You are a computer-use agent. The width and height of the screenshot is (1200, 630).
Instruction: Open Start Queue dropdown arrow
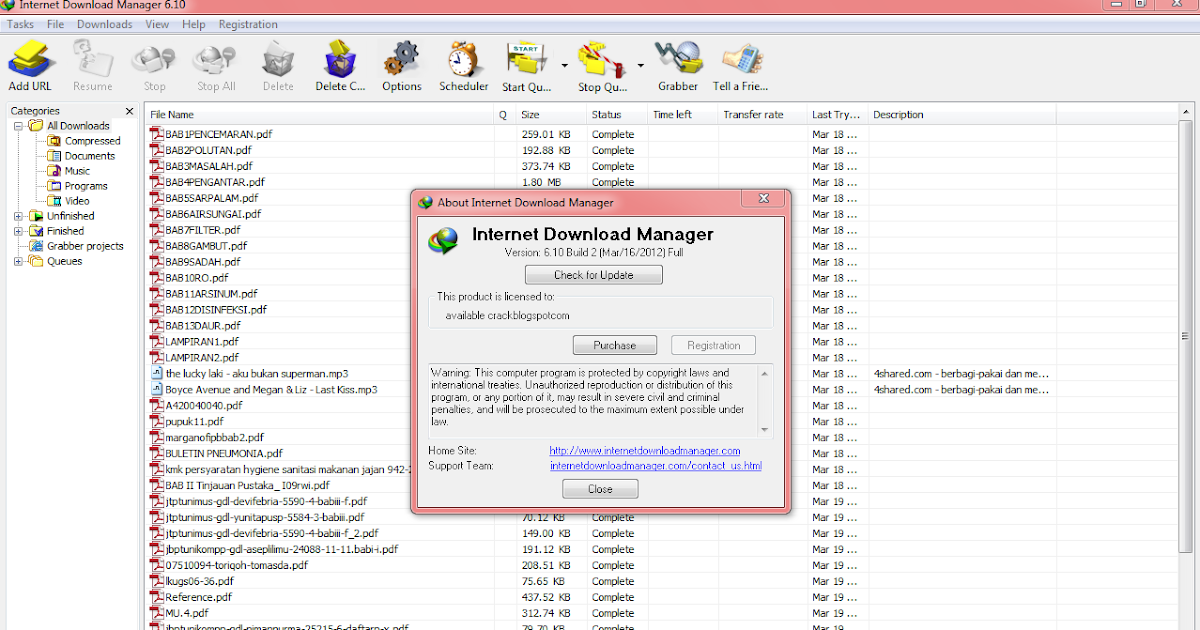point(565,66)
